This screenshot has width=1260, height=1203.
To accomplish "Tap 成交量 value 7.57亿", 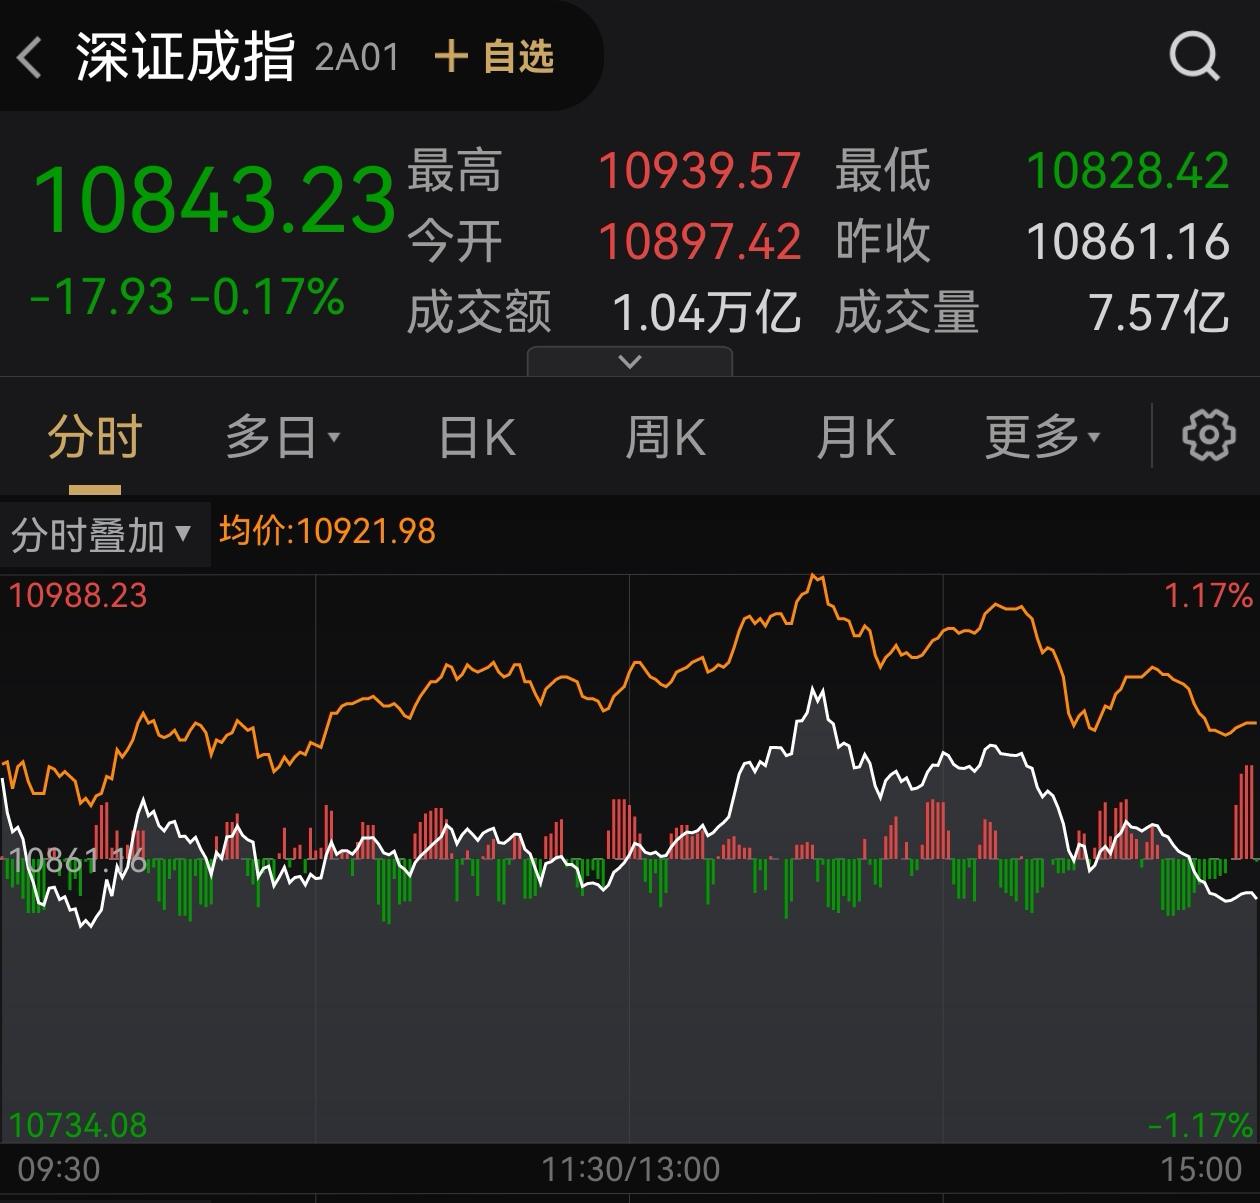I will [x=1159, y=312].
